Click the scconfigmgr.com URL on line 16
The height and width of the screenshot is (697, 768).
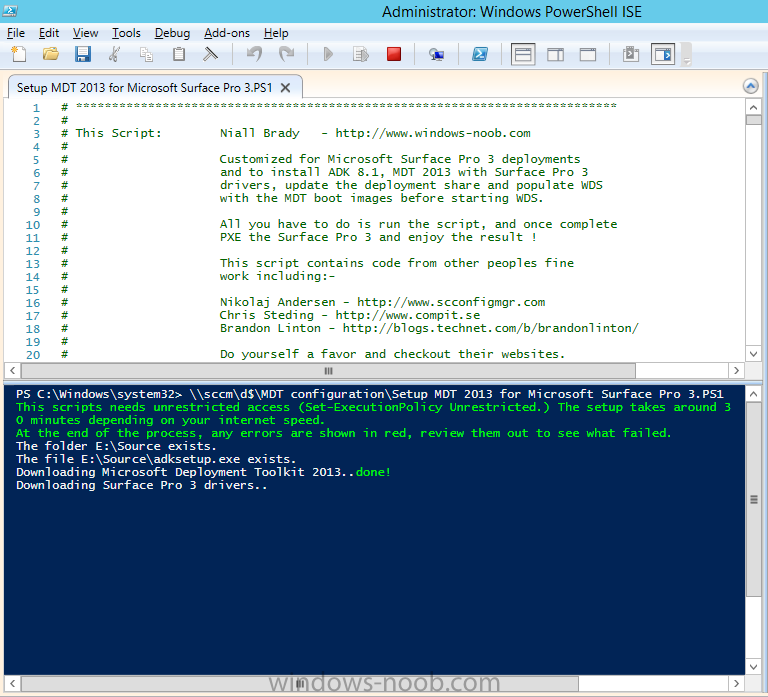451,302
